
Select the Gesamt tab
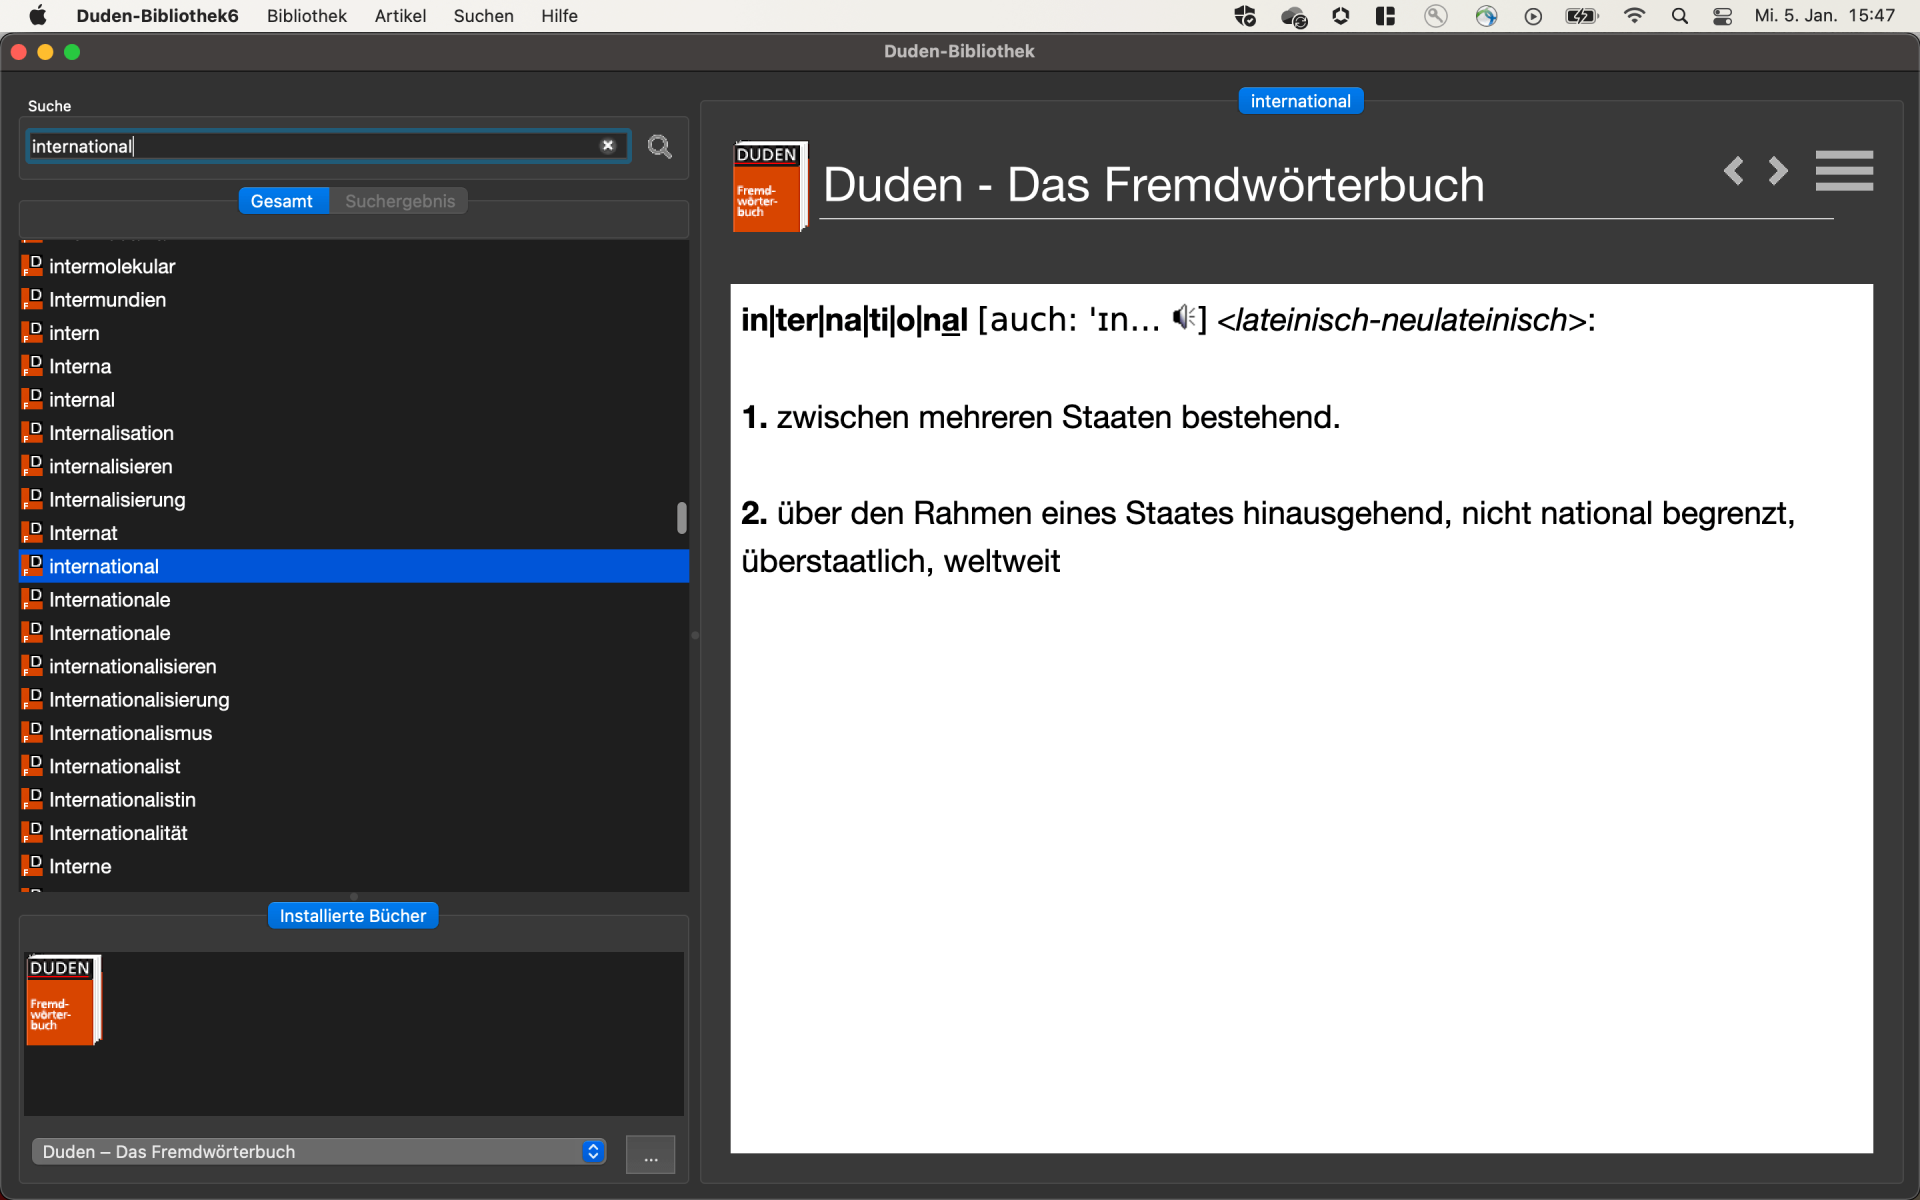(283, 200)
